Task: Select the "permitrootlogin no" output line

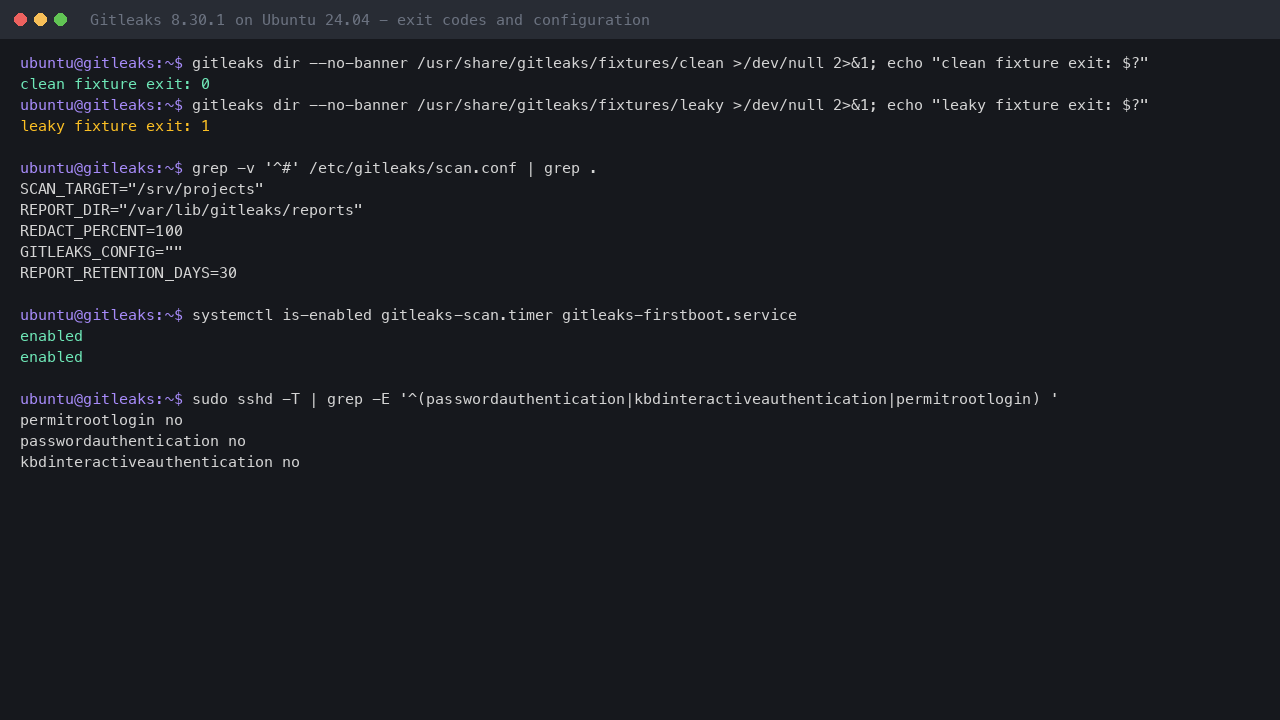Action: coord(101,420)
